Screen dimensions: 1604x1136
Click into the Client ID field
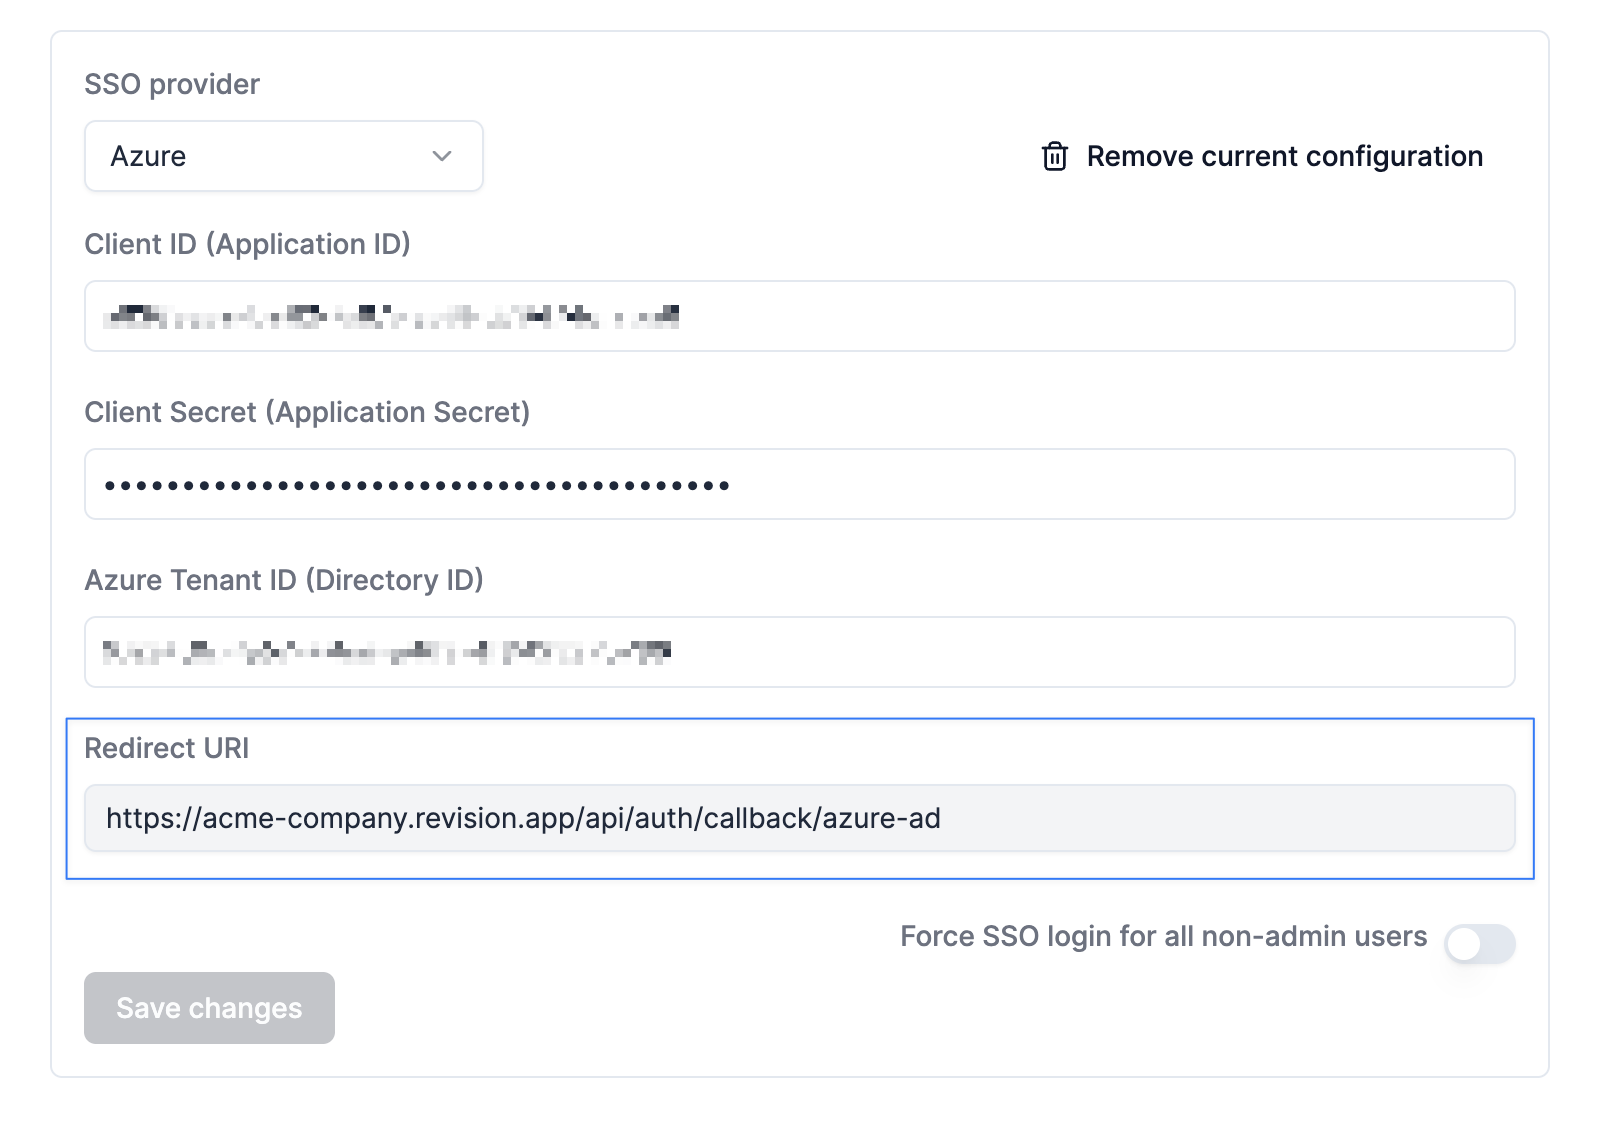[x=799, y=316]
